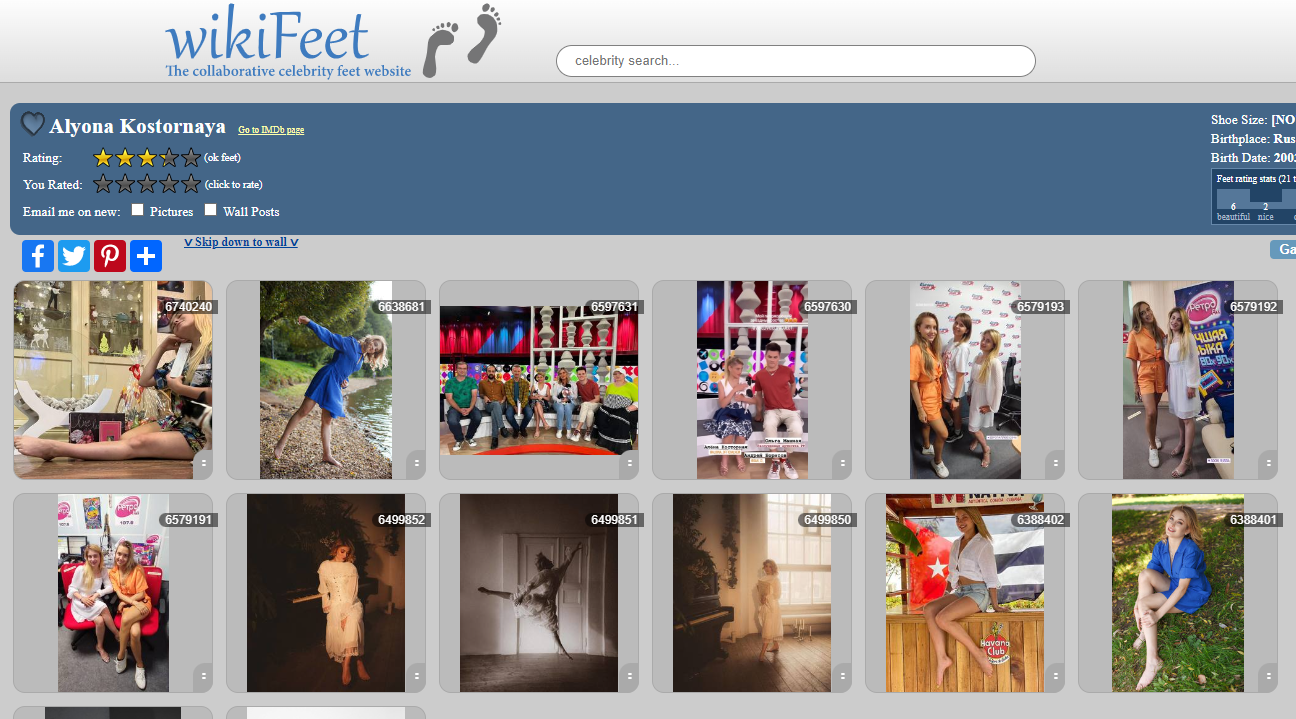Open options menu on thumbnail 6499851
Image resolution: width=1296 pixels, height=719 pixels.
[629, 677]
